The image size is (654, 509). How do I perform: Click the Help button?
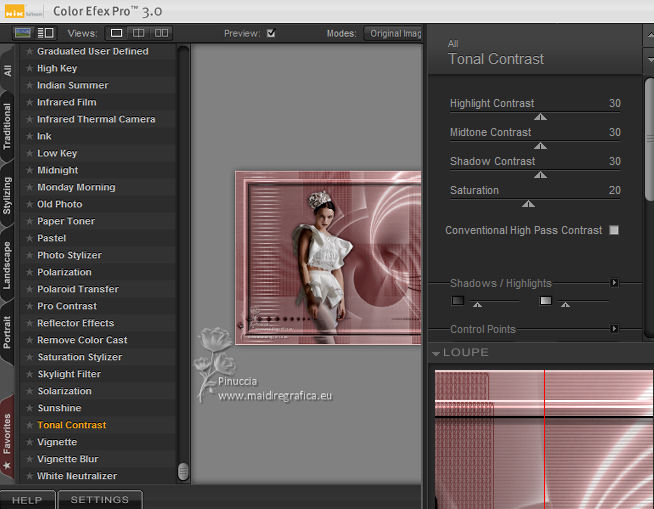point(27,500)
